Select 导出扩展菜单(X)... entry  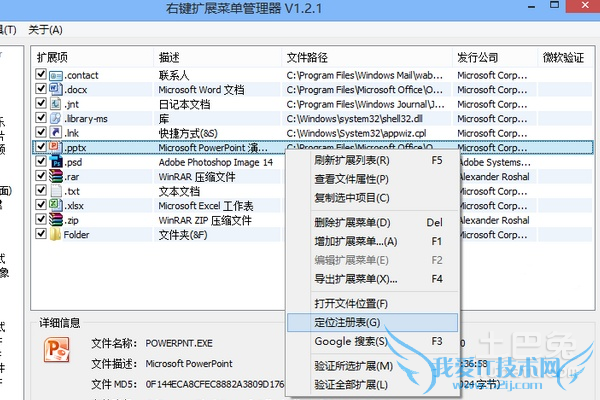(x=372, y=279)
